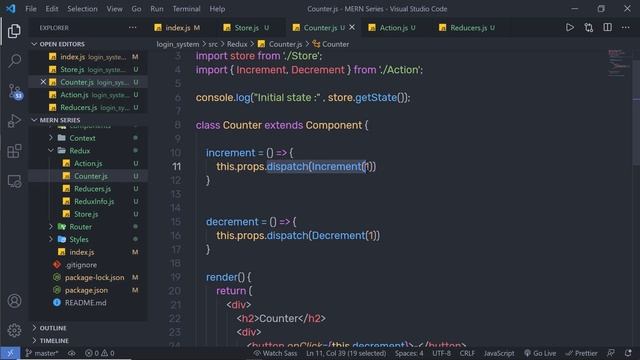Viewport: 640px width, 360px height.
Task: Change encoding via UTF-8
Action: click(x=442, y=353)
